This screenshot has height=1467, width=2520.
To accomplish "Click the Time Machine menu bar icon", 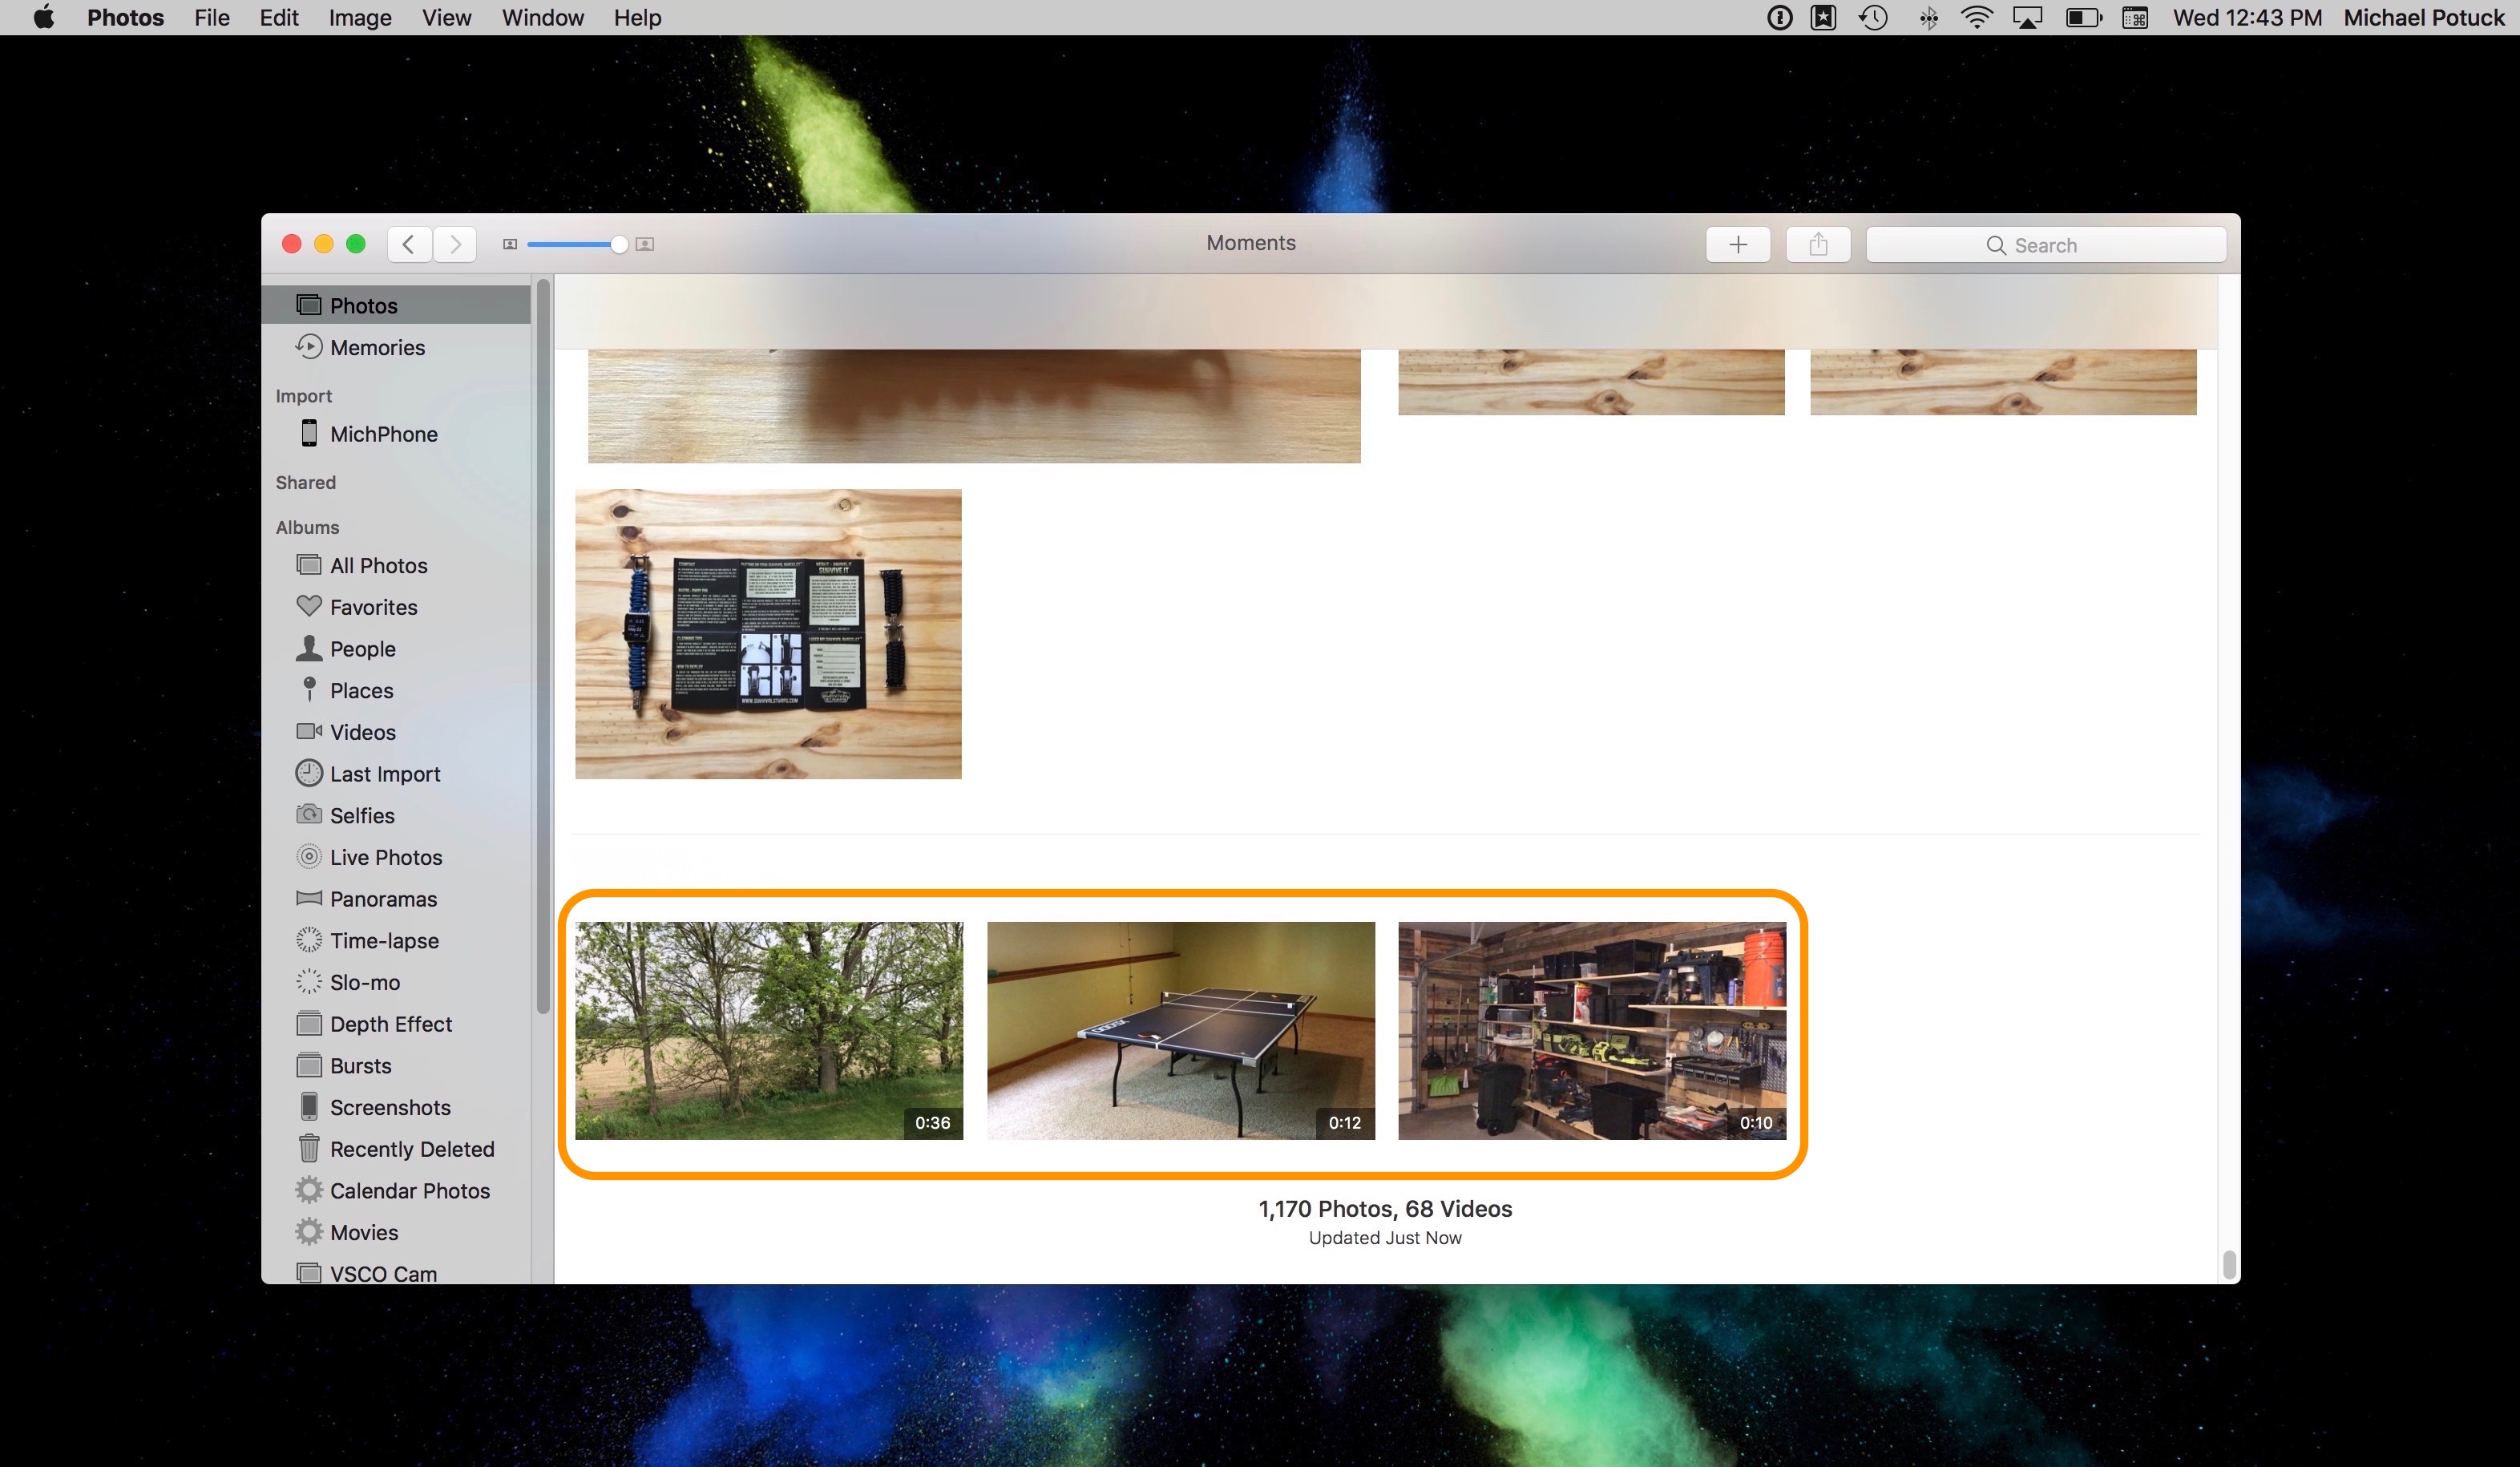I will pyautogui.click(x=1873, y=18).
